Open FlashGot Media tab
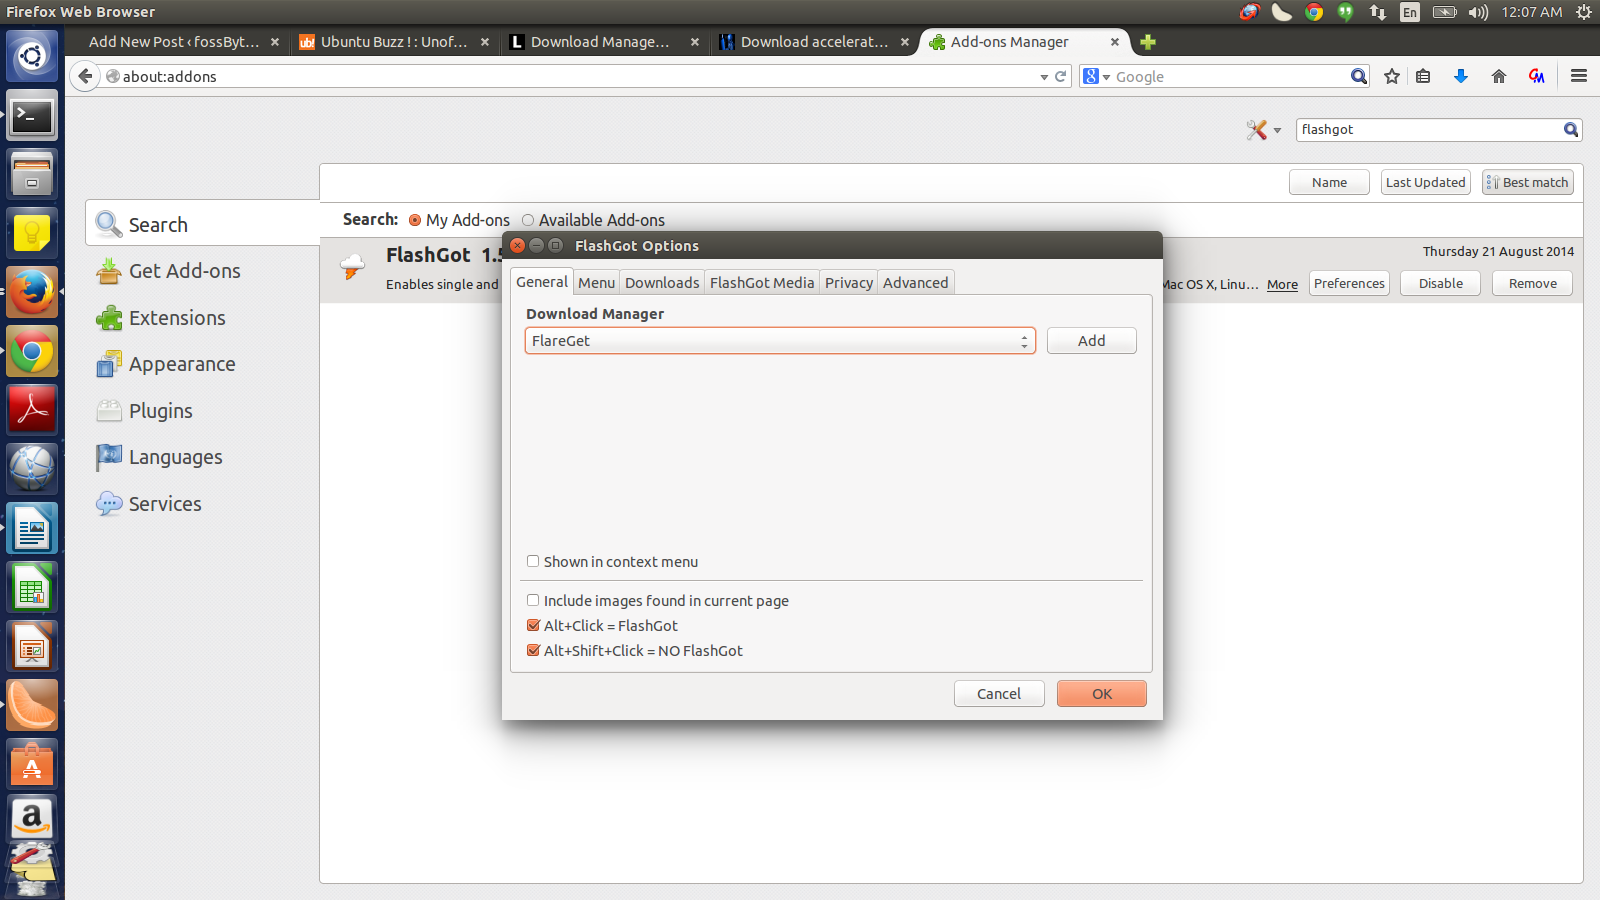1600x900 pixels. (x=762, y=283)
